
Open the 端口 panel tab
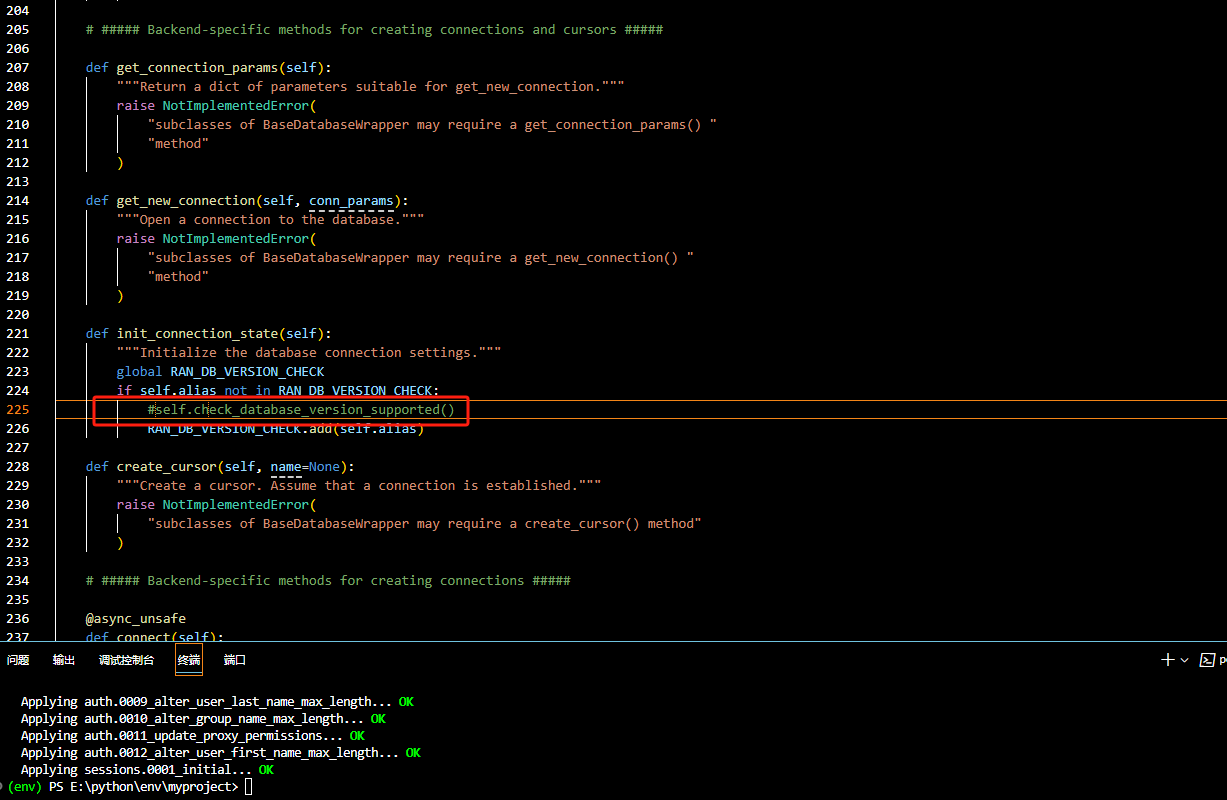[x=234, y=660]
